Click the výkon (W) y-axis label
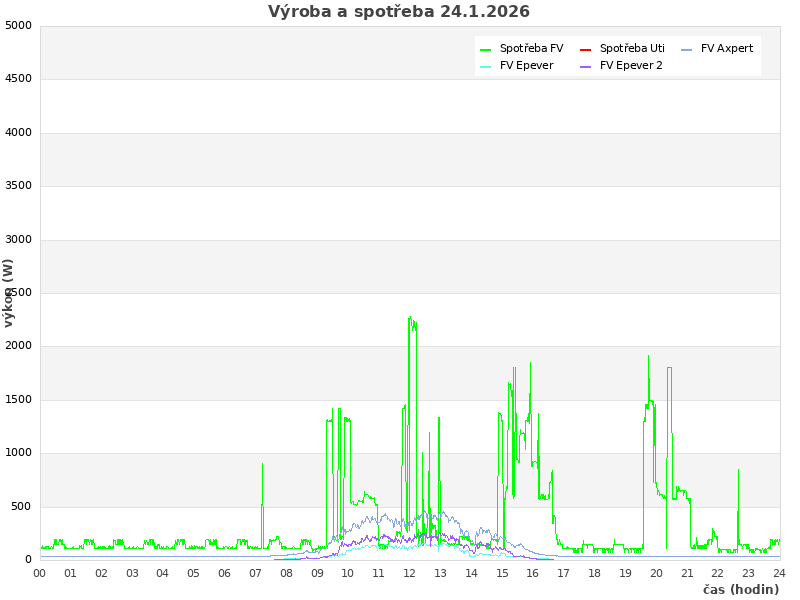This screenshot has height=600, width=800. 9,292
